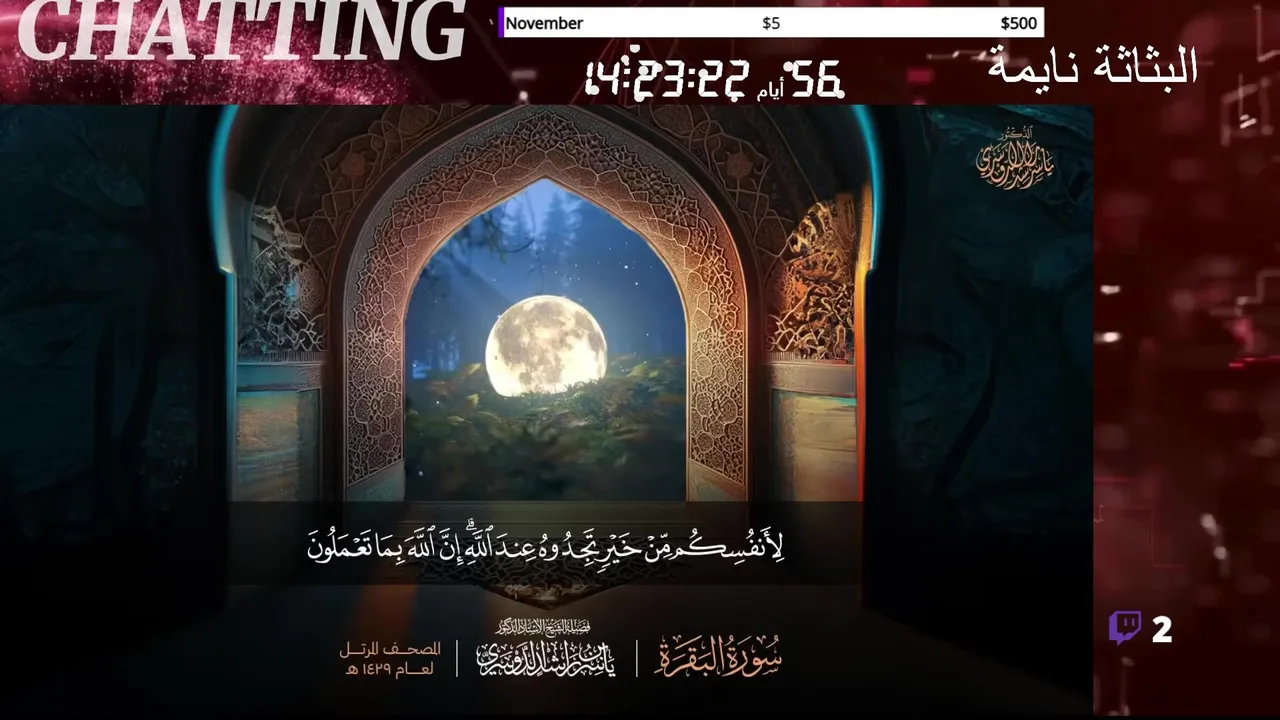
Task: Click the "سورة البقرة" surah title
Action: pyautogui.click(x=718, y=657)
